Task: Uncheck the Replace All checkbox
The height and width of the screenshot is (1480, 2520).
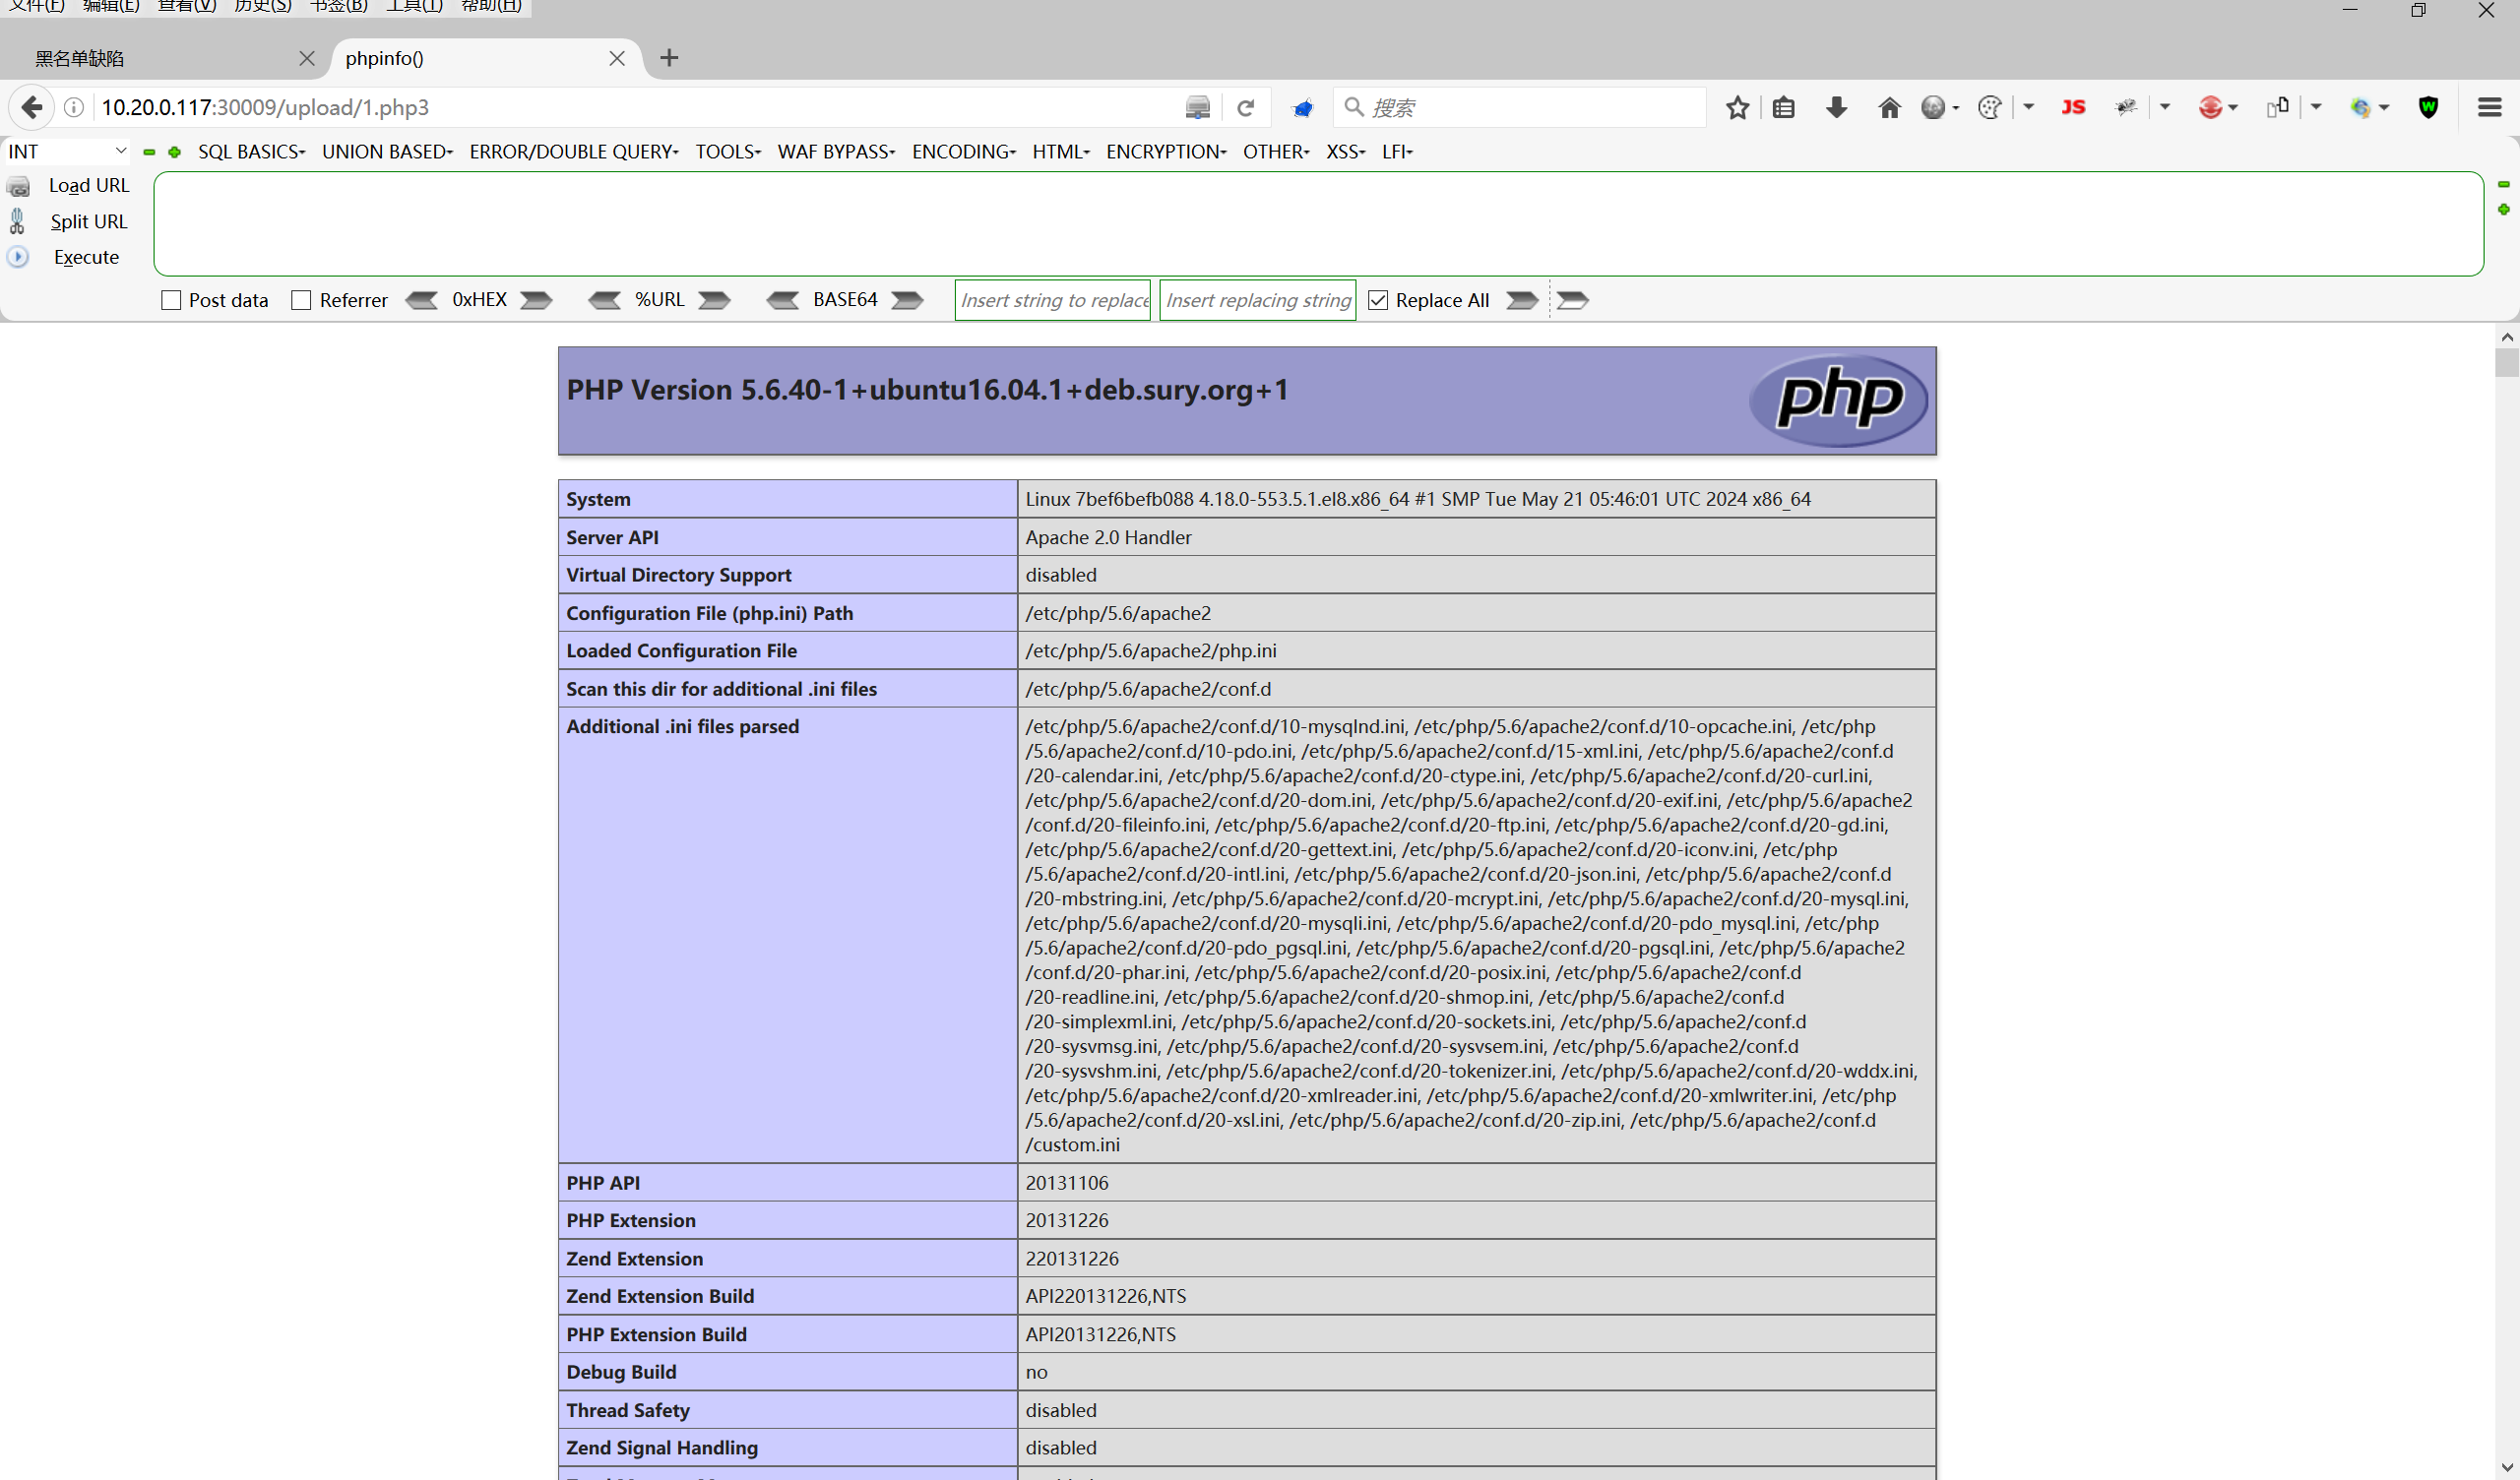Action: (1378, 300)
